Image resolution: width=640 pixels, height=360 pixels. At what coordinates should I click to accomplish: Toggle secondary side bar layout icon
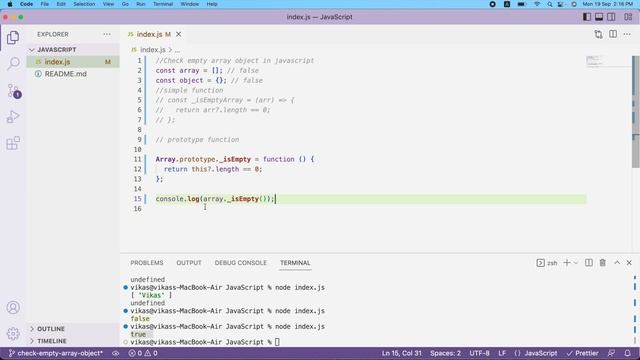611,17
